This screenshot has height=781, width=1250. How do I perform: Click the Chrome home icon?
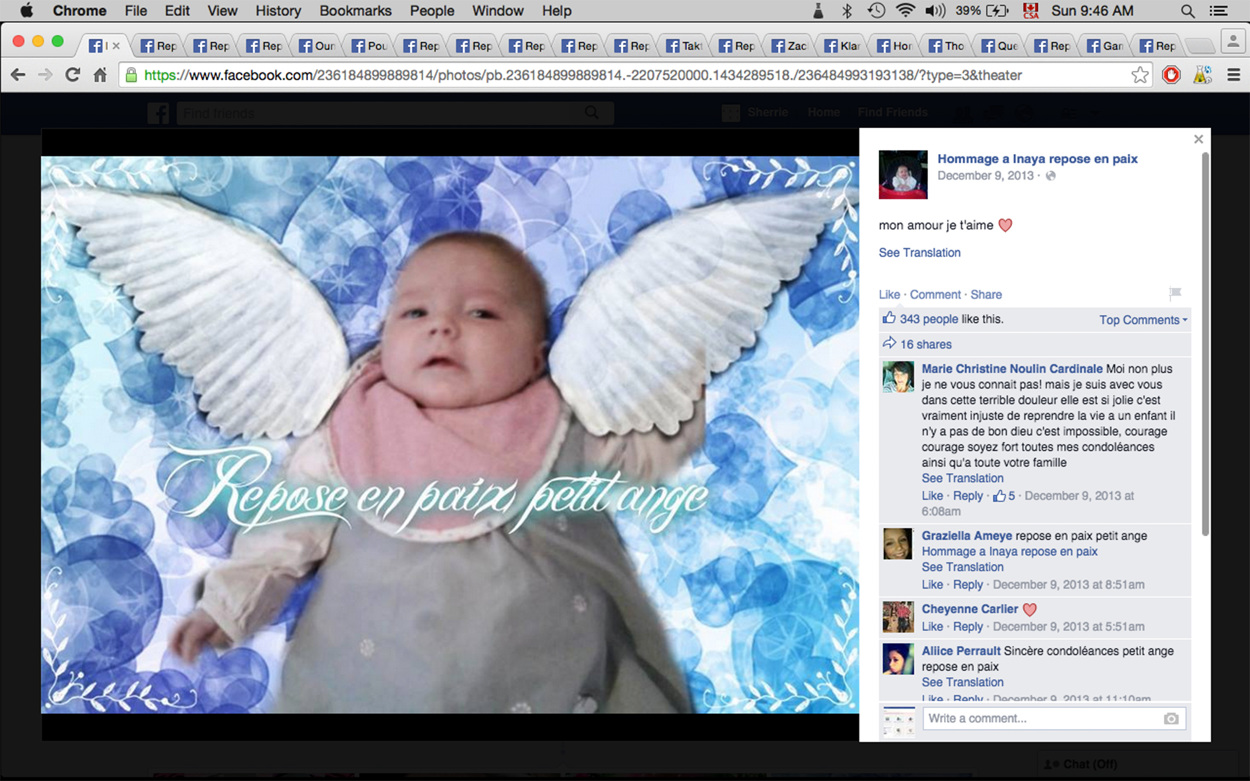(x=100, y=75)
